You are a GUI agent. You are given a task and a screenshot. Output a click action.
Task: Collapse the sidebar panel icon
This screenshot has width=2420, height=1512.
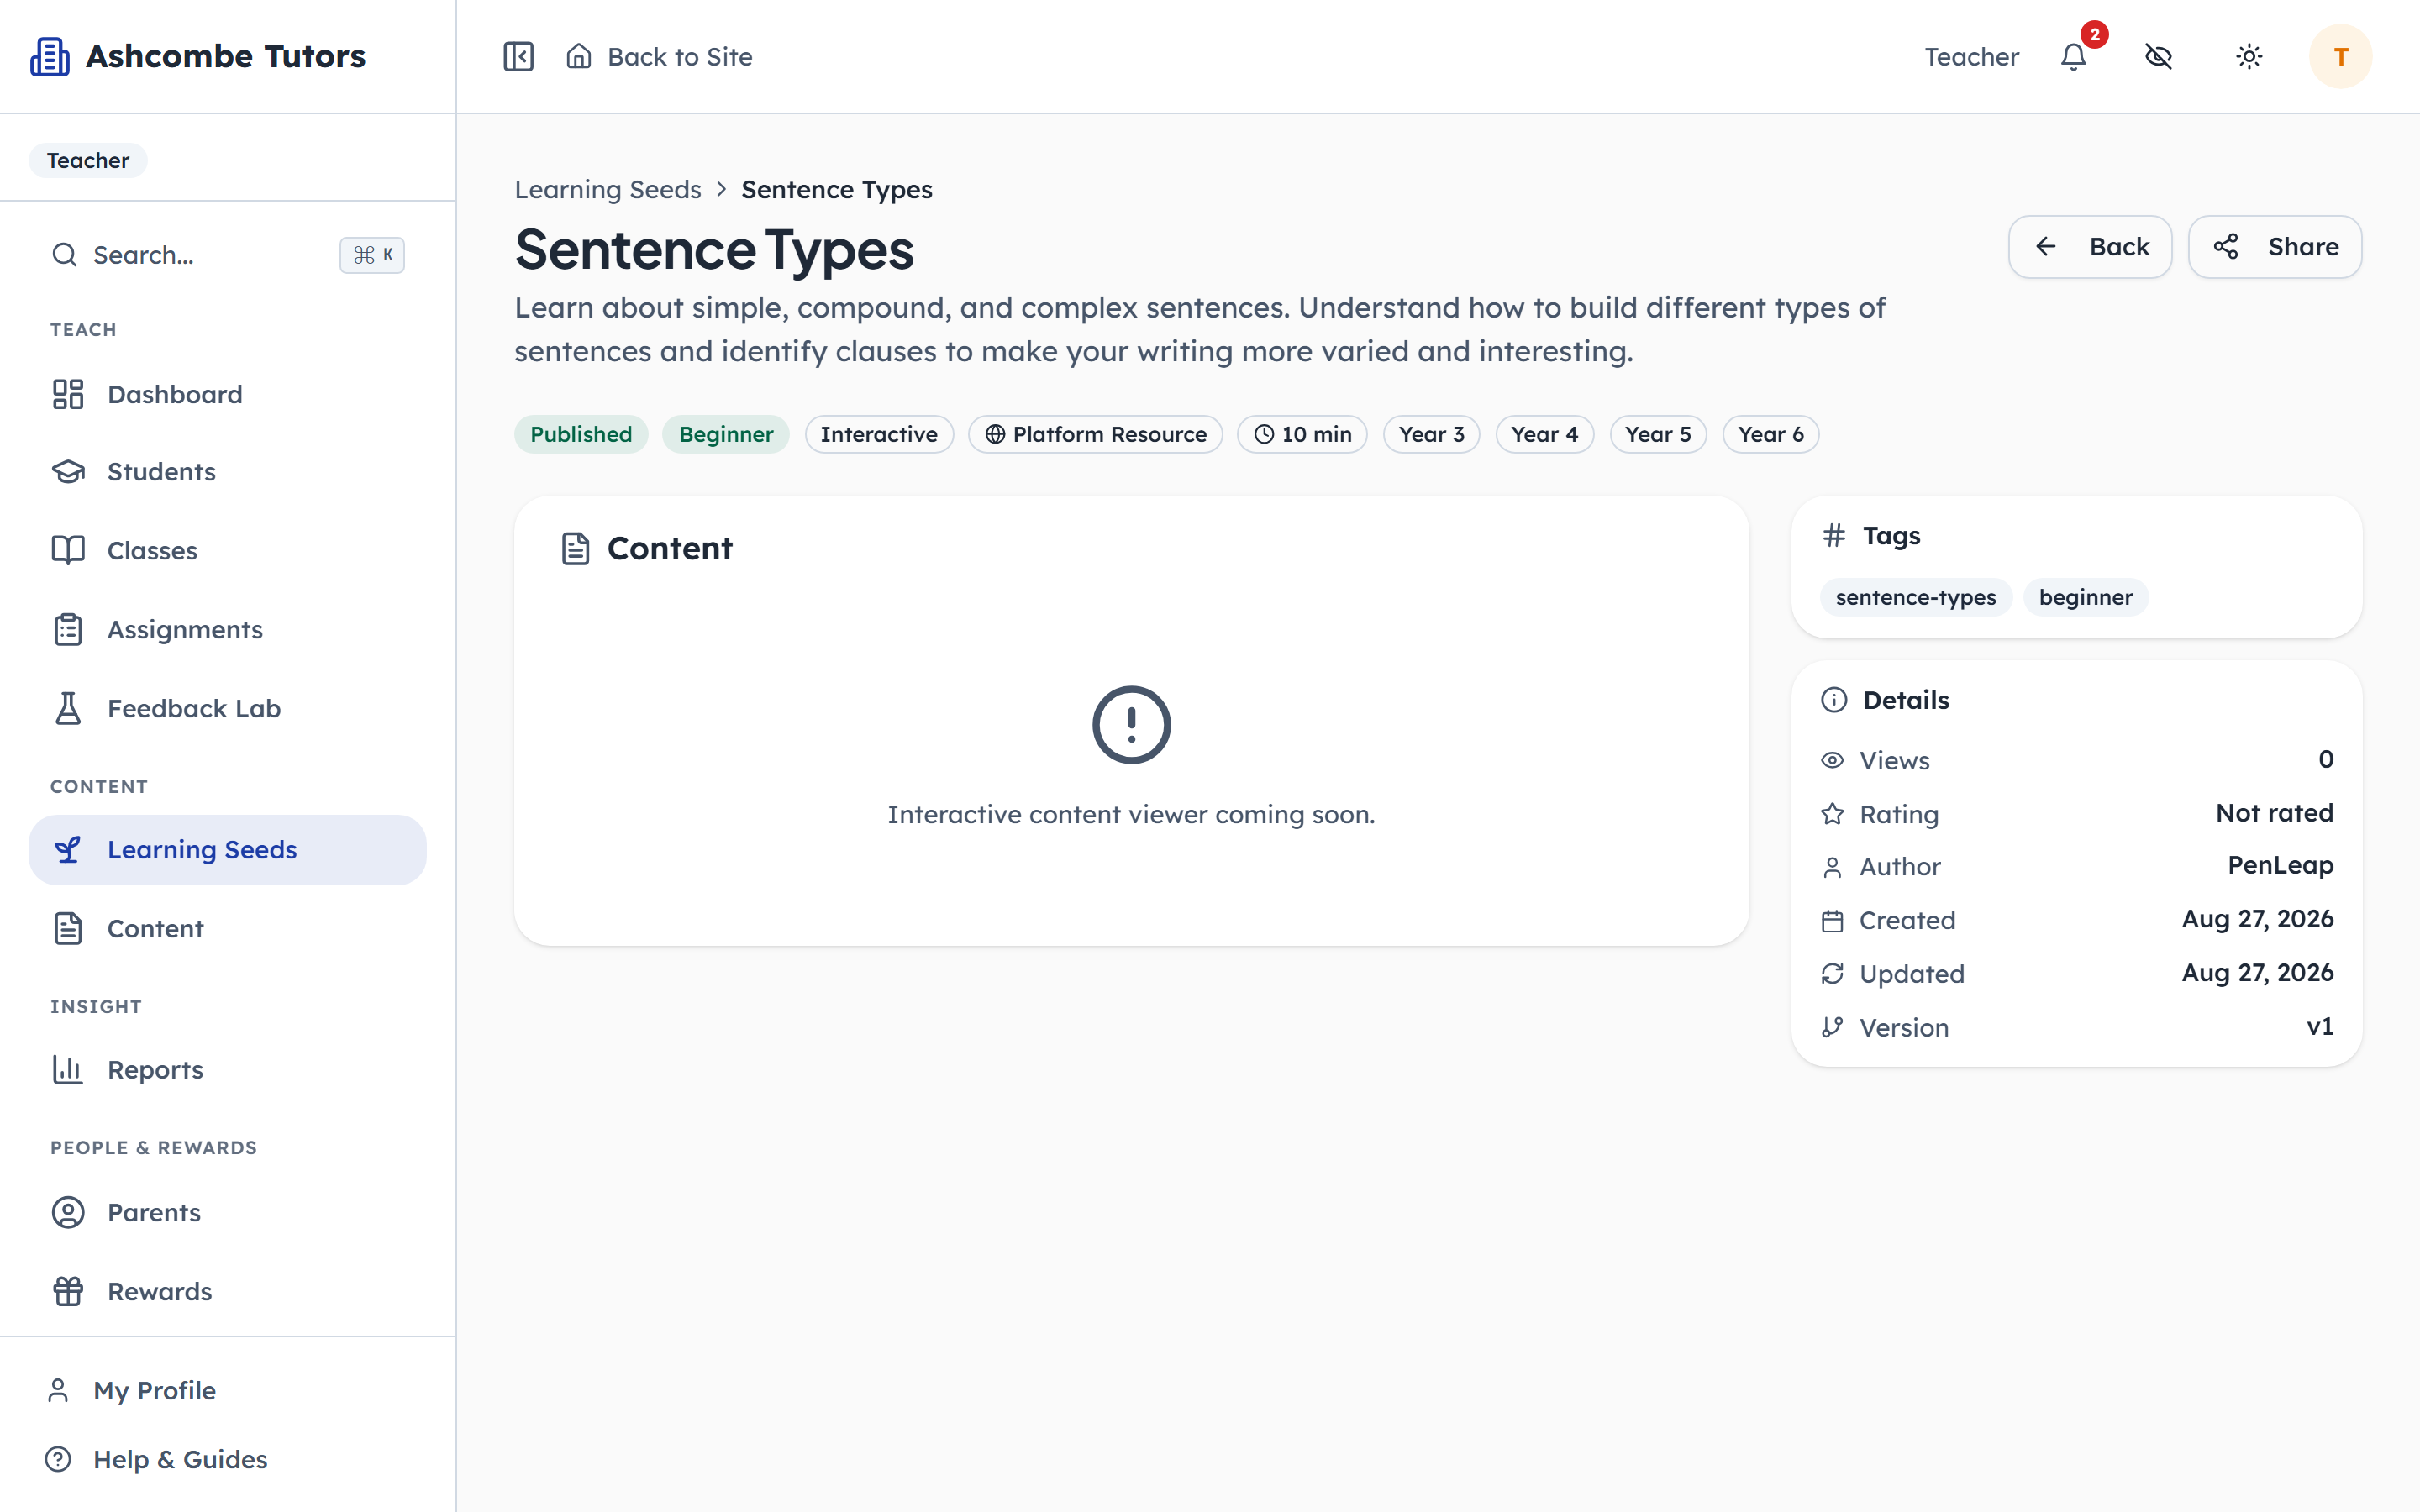518,56
